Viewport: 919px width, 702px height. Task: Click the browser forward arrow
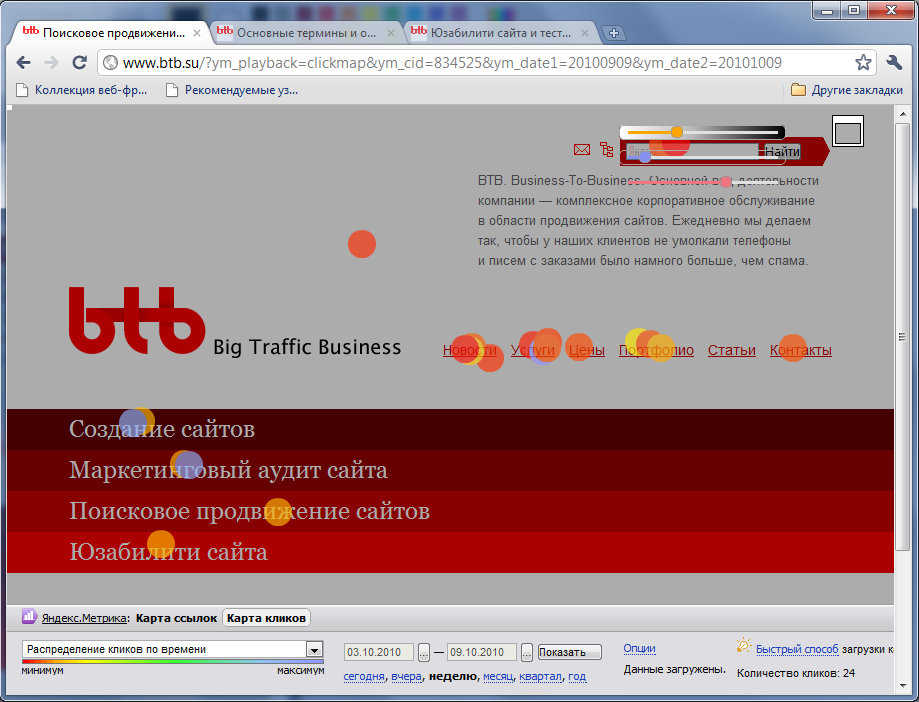coord(52,62)
